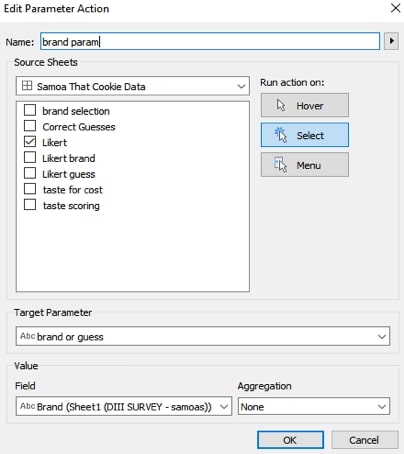Screen dimensions: 404x454
Task: Click the dashboard grid icon in Source Sheets
Action: point(27,86)
